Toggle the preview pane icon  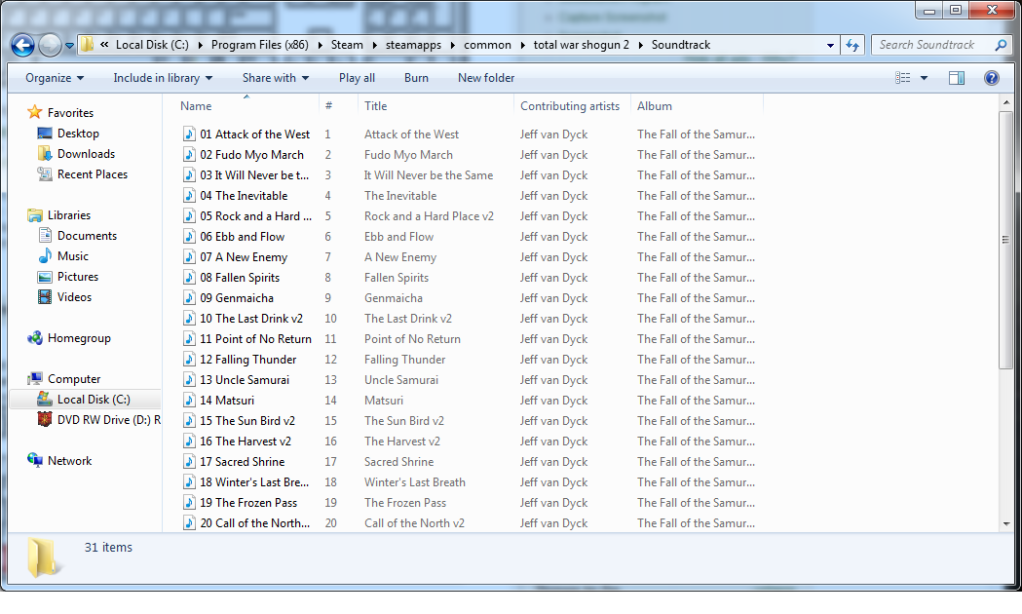[957, 78]
